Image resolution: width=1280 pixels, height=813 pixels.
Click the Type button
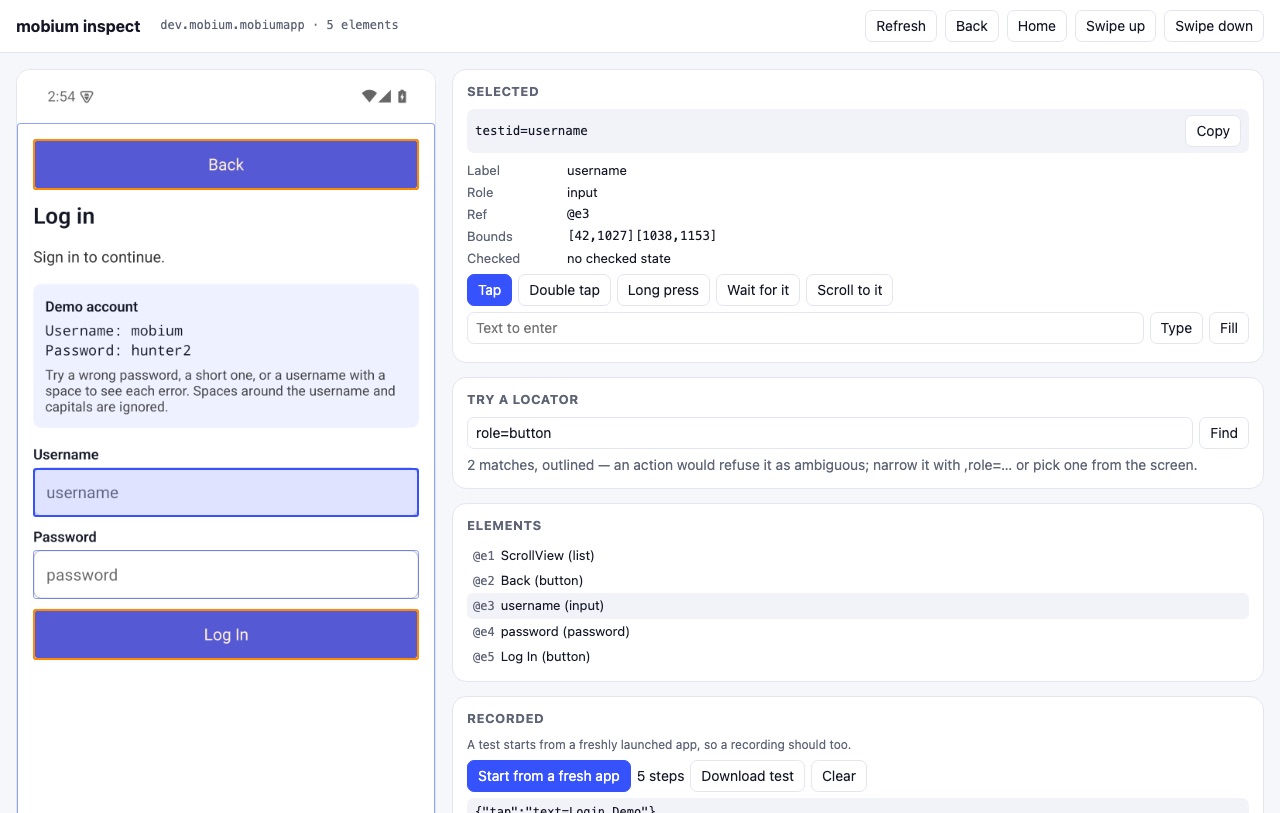click(x=1176, y=328)
